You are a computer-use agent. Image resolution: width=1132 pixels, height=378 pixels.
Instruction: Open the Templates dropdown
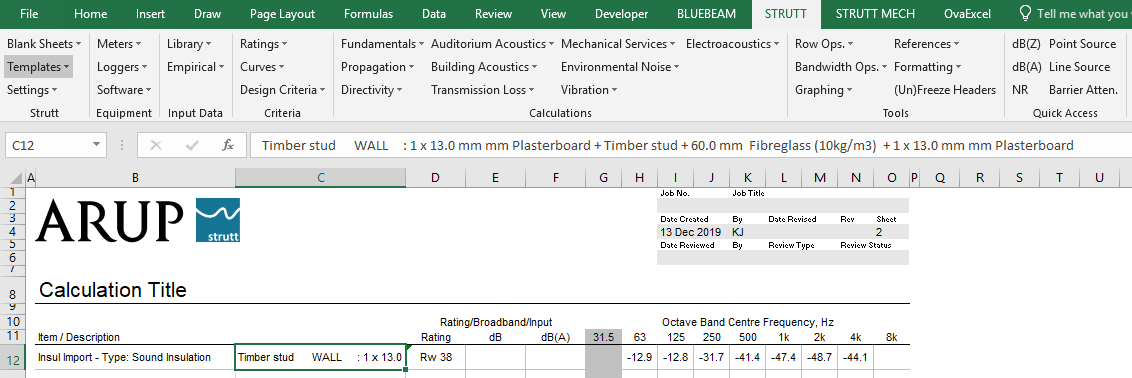tap(38, 67)
